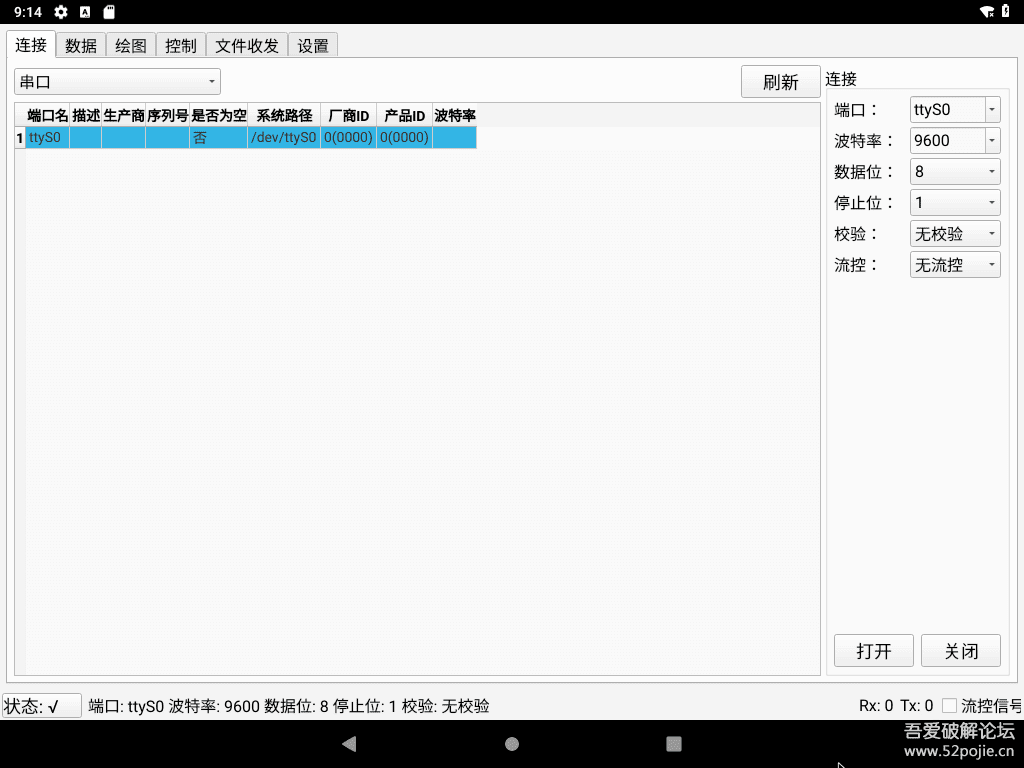Switch to the 文件收发 tab

click(245, 45)
